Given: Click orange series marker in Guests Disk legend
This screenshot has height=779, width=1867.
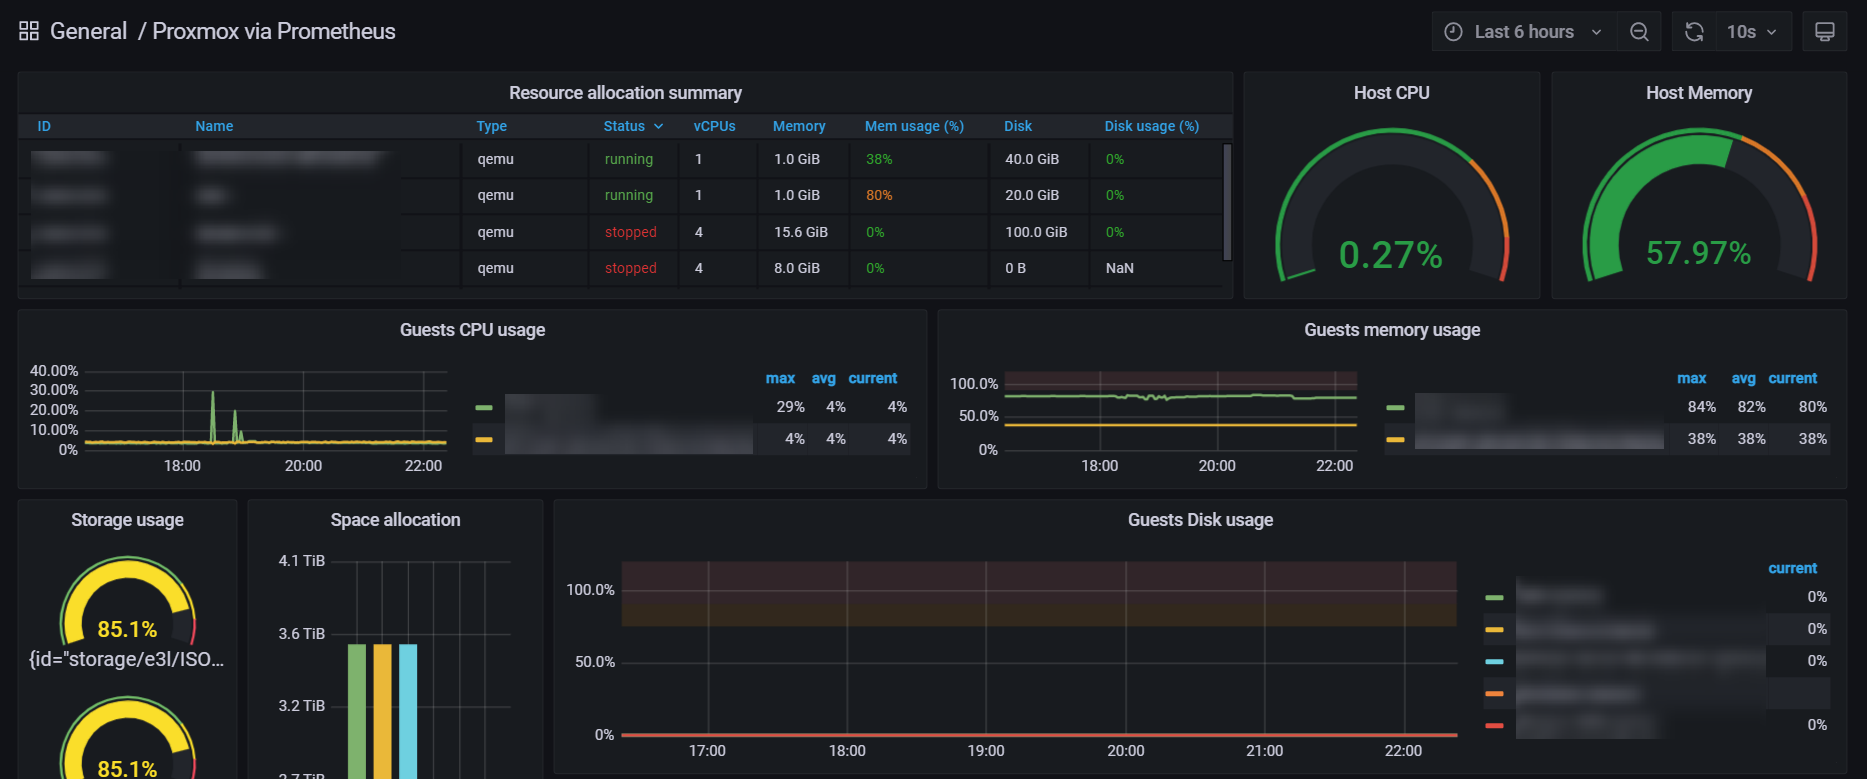Looking at the screenshot, I should point(1494,693).
